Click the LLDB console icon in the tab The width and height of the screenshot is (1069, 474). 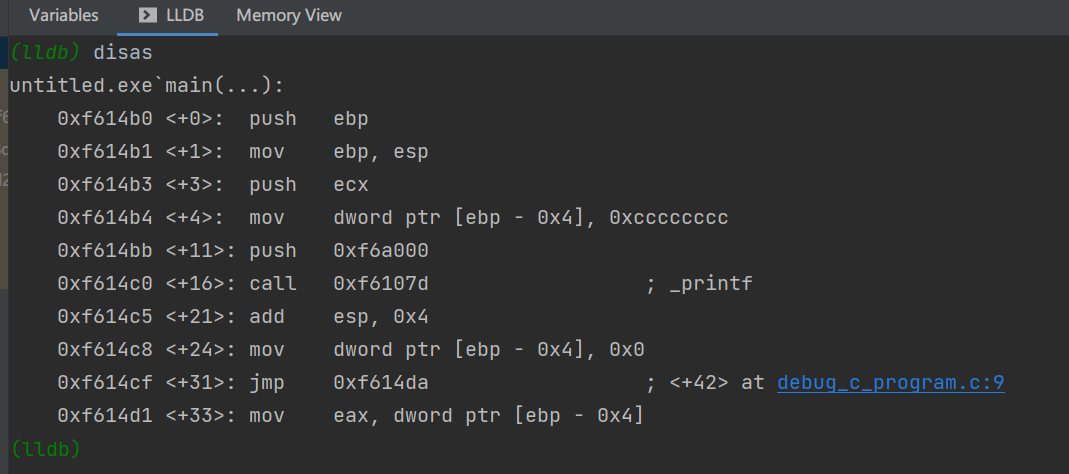[147, 15]
